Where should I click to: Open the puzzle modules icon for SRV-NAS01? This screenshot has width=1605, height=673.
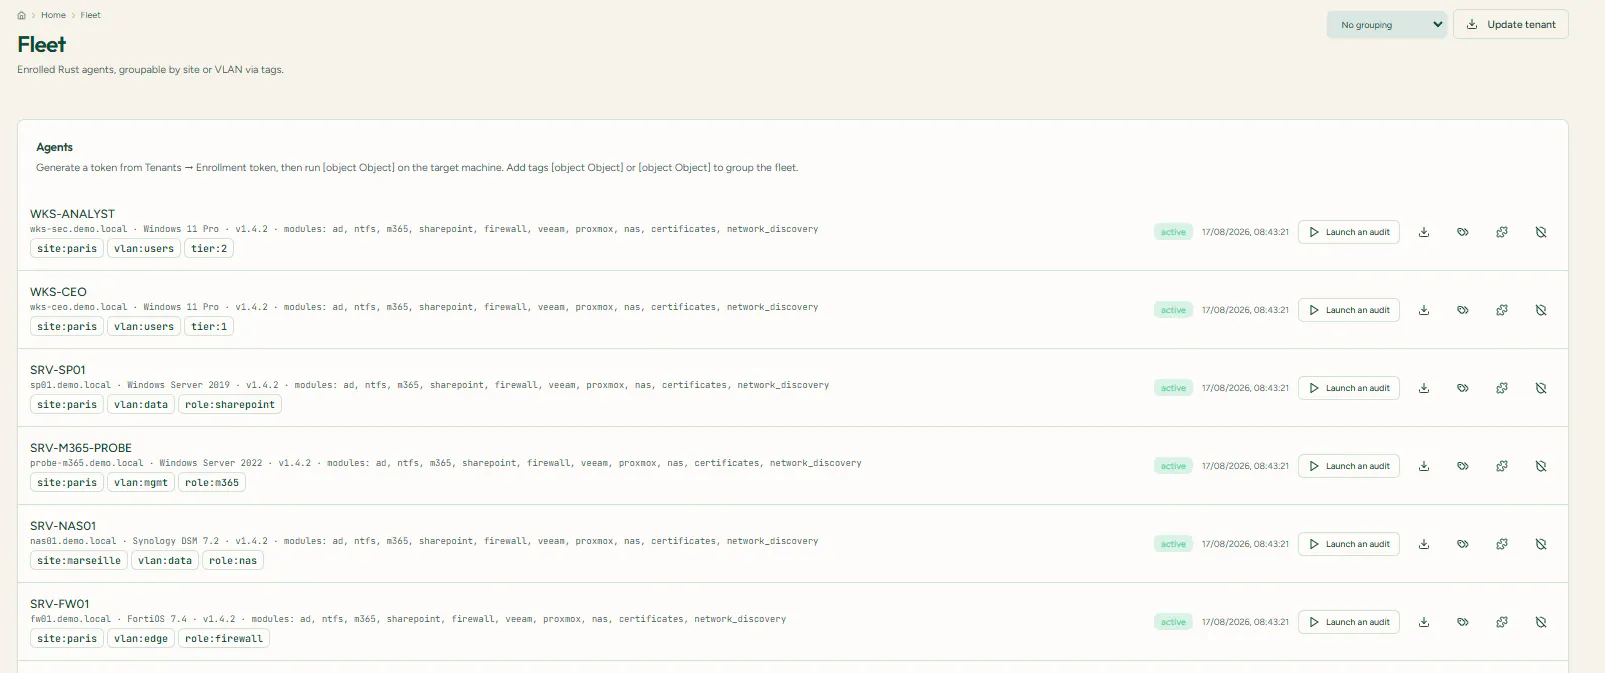coord(1502,544)
